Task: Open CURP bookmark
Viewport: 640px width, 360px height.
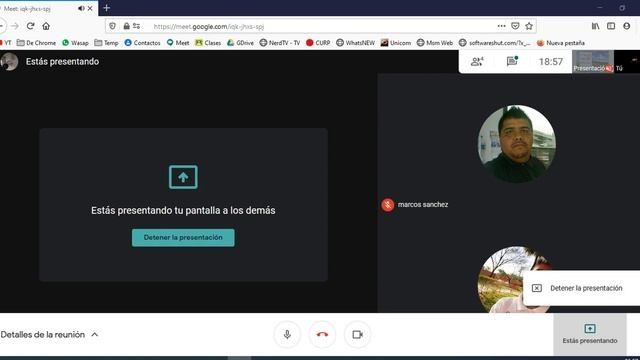Action: tap(318, 42)
